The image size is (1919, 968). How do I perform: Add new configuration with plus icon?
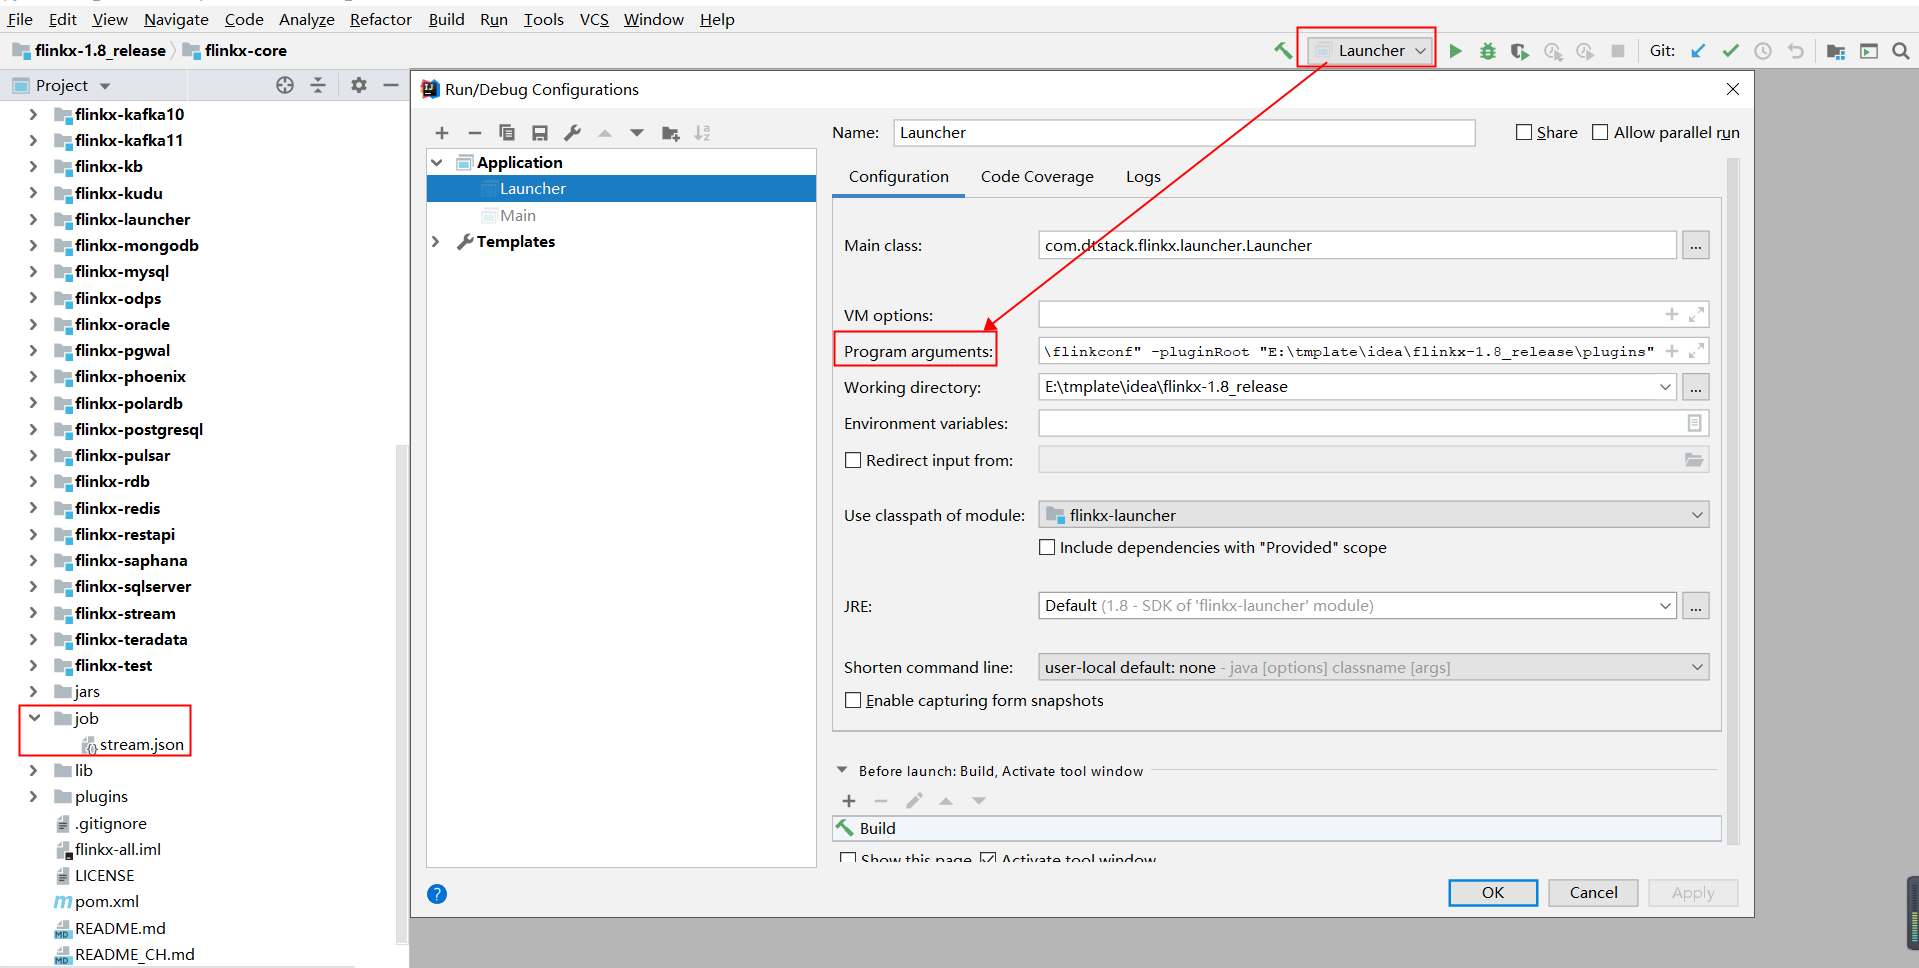442,133
